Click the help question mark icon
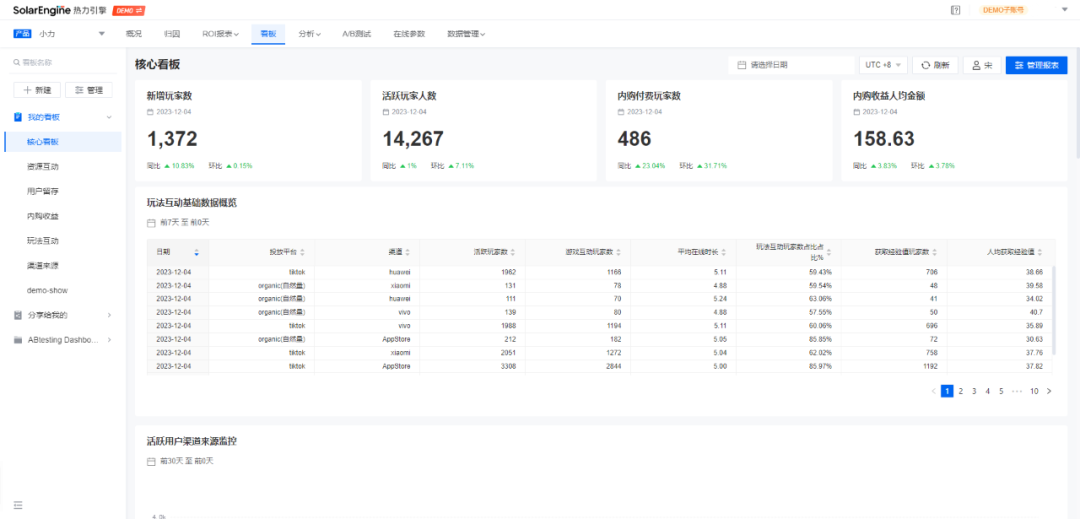1080x519 pixels. 955,10
